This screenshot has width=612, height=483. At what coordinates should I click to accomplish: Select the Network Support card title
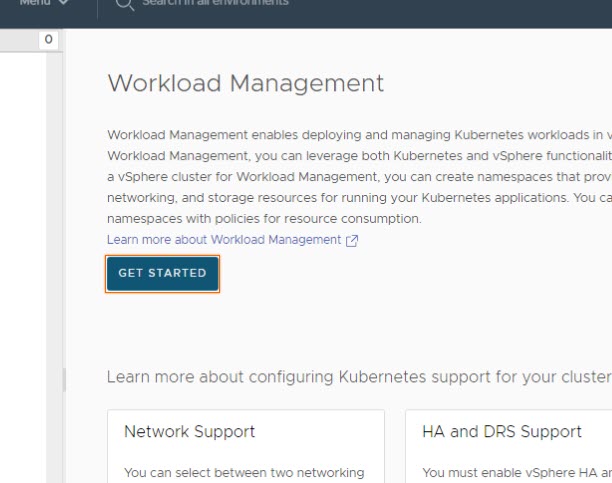click(189, 432)
